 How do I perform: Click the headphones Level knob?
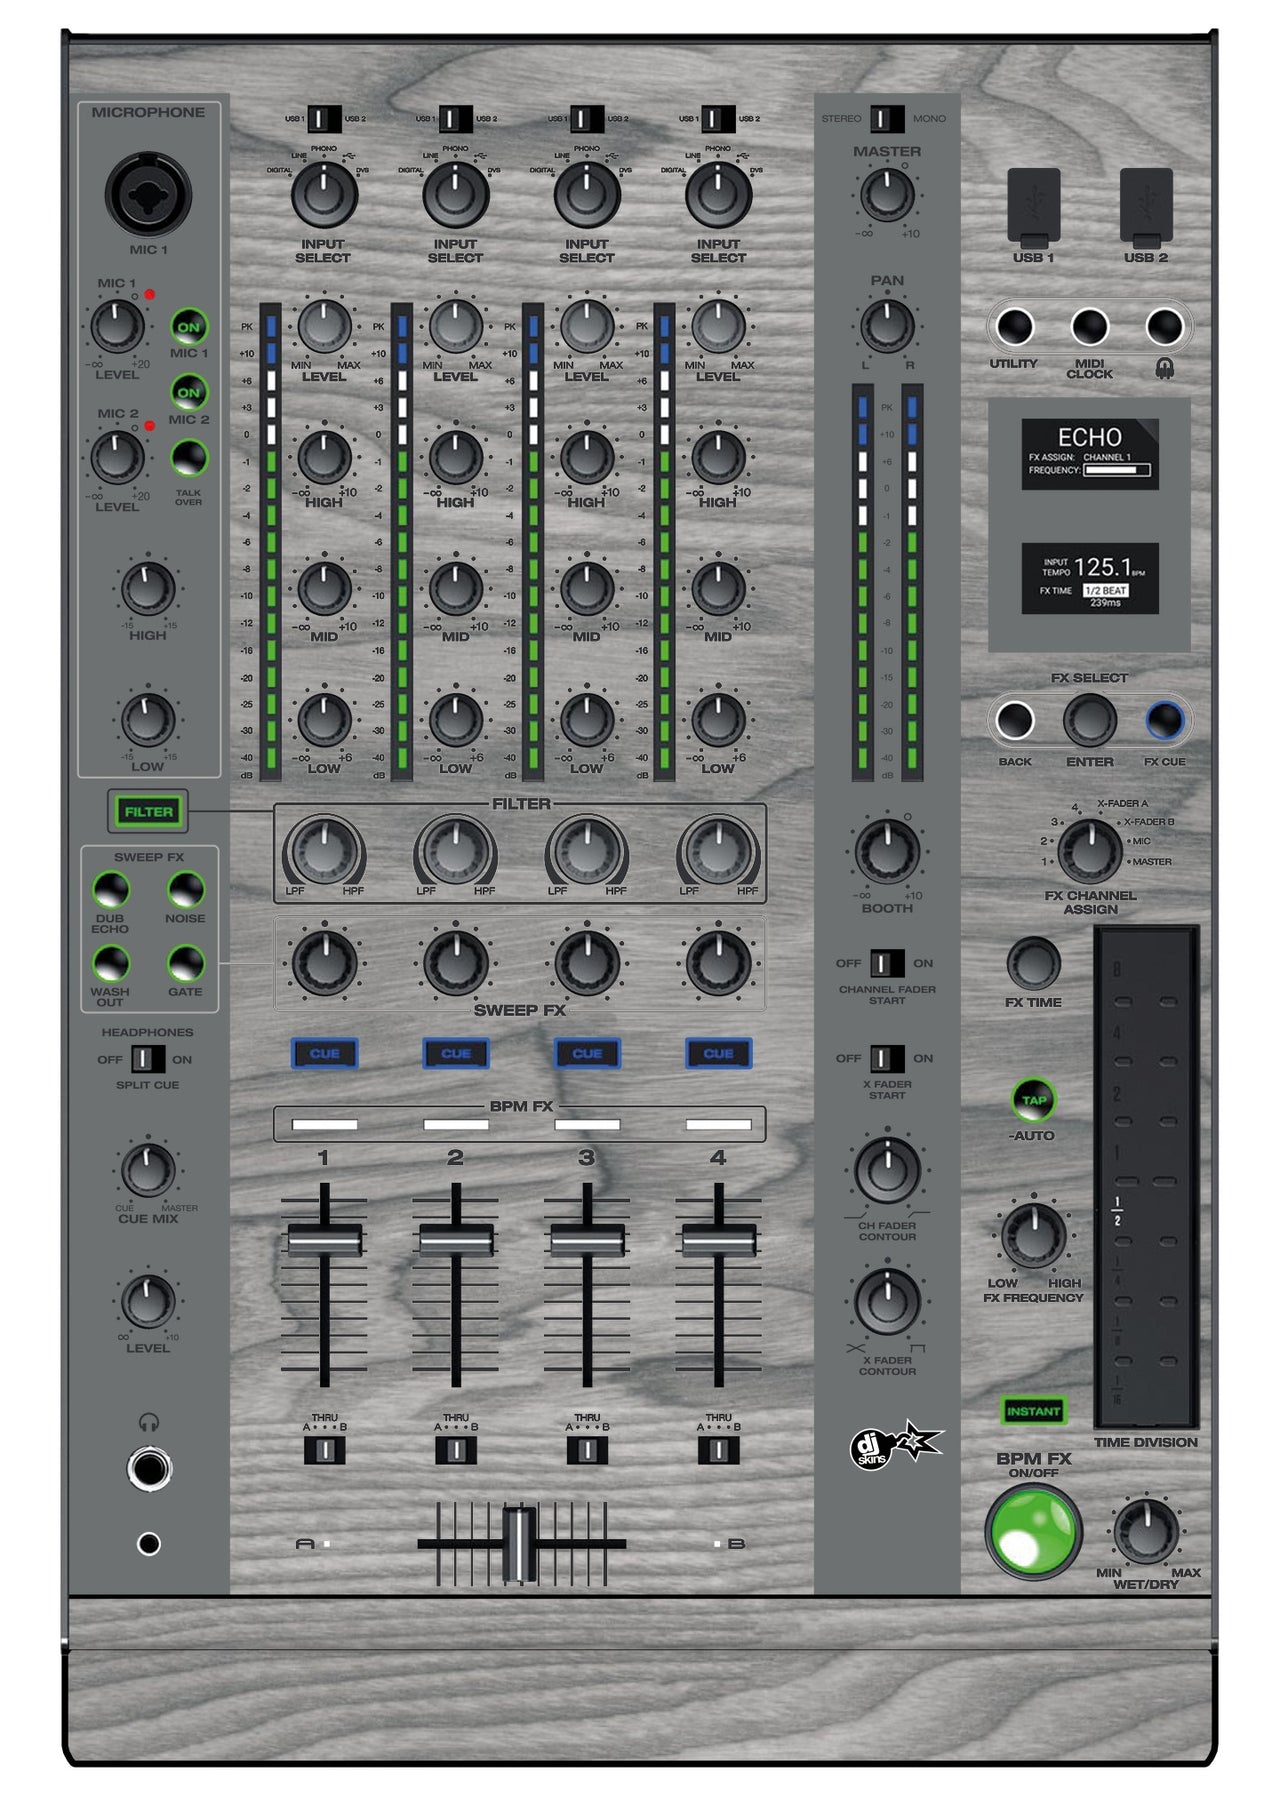148,1301
